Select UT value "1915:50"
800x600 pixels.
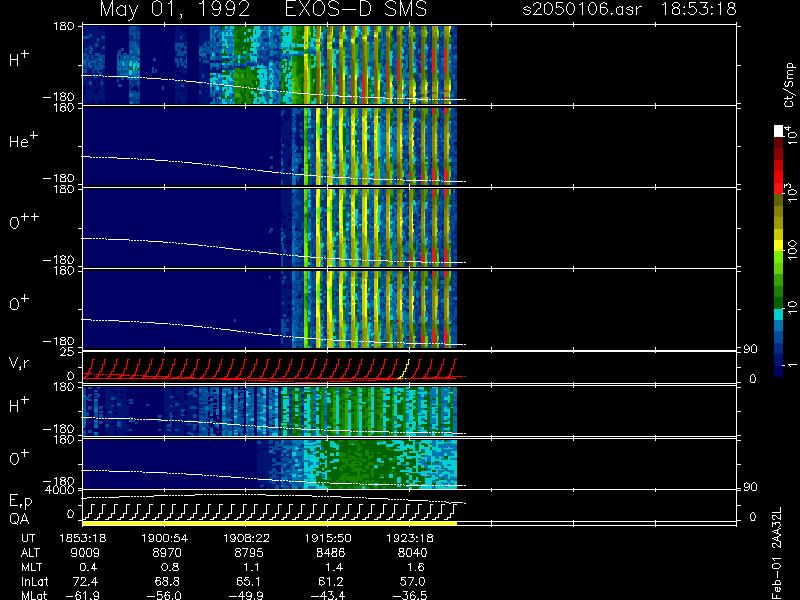coord(328,538)
